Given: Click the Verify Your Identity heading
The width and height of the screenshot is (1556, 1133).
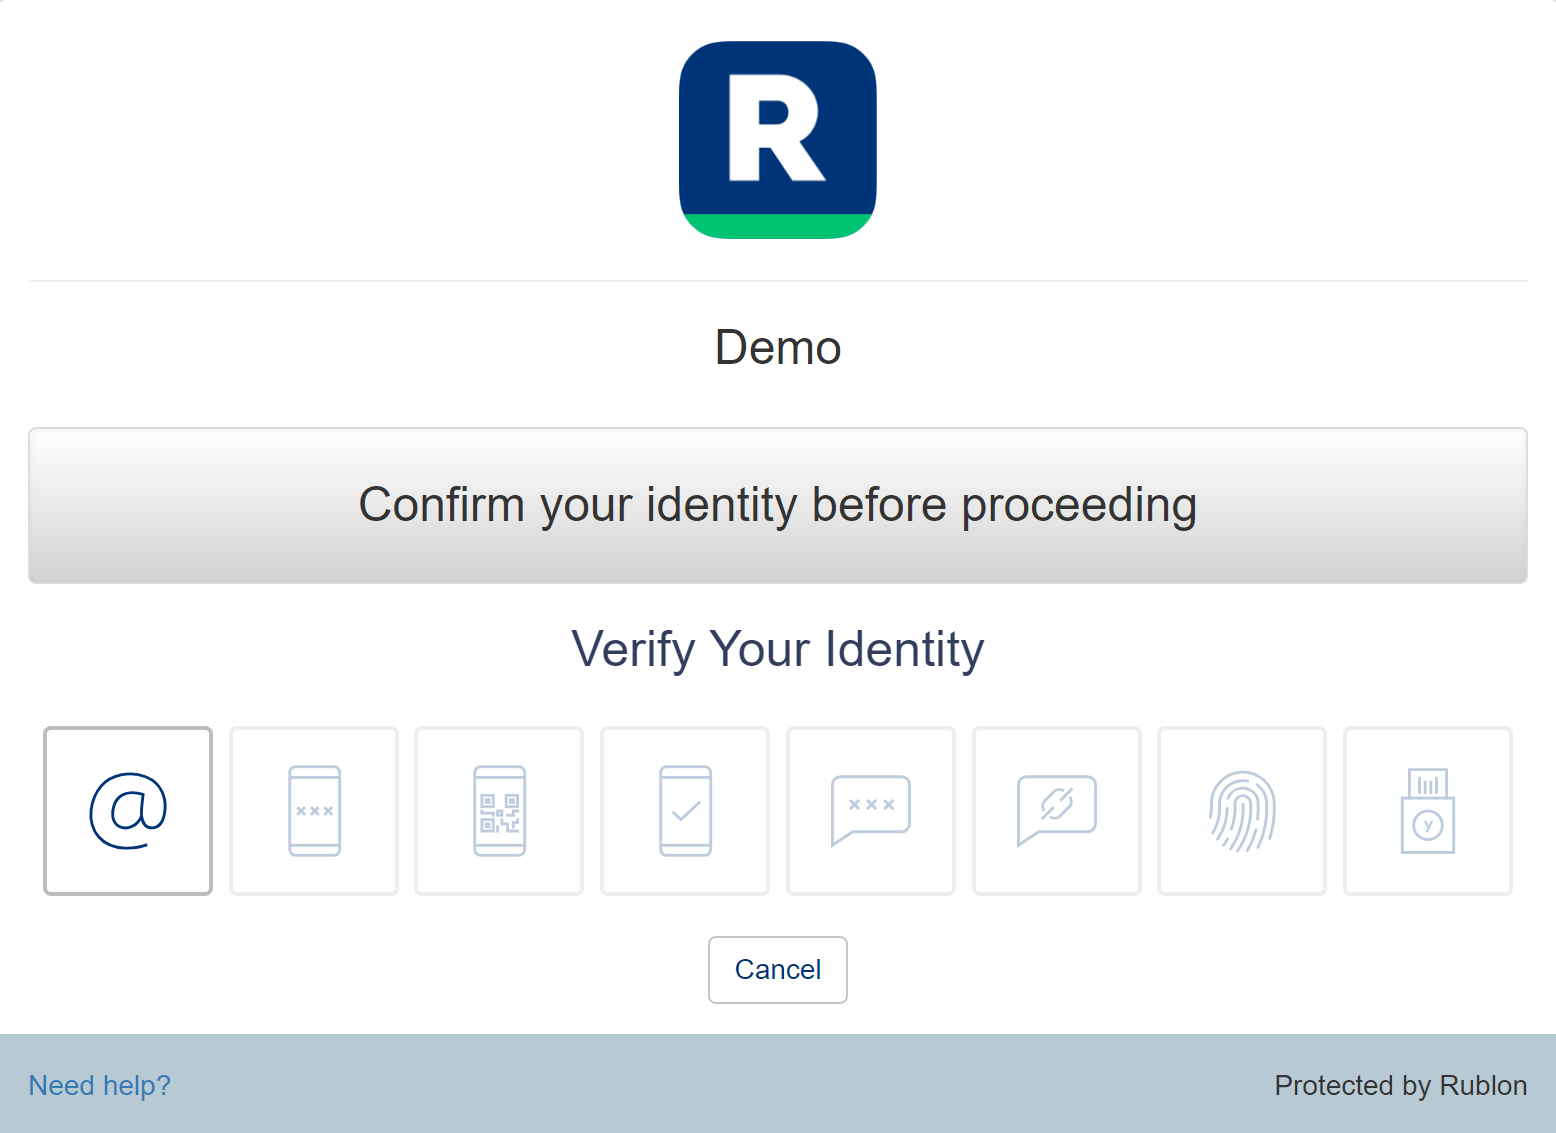Looking at the screenshot, I should coord(778,649).
